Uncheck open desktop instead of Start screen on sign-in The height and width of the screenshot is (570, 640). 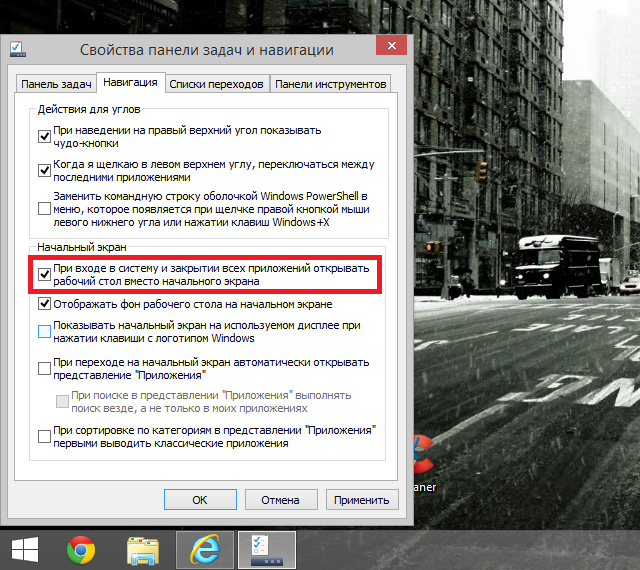coord(44,273)
